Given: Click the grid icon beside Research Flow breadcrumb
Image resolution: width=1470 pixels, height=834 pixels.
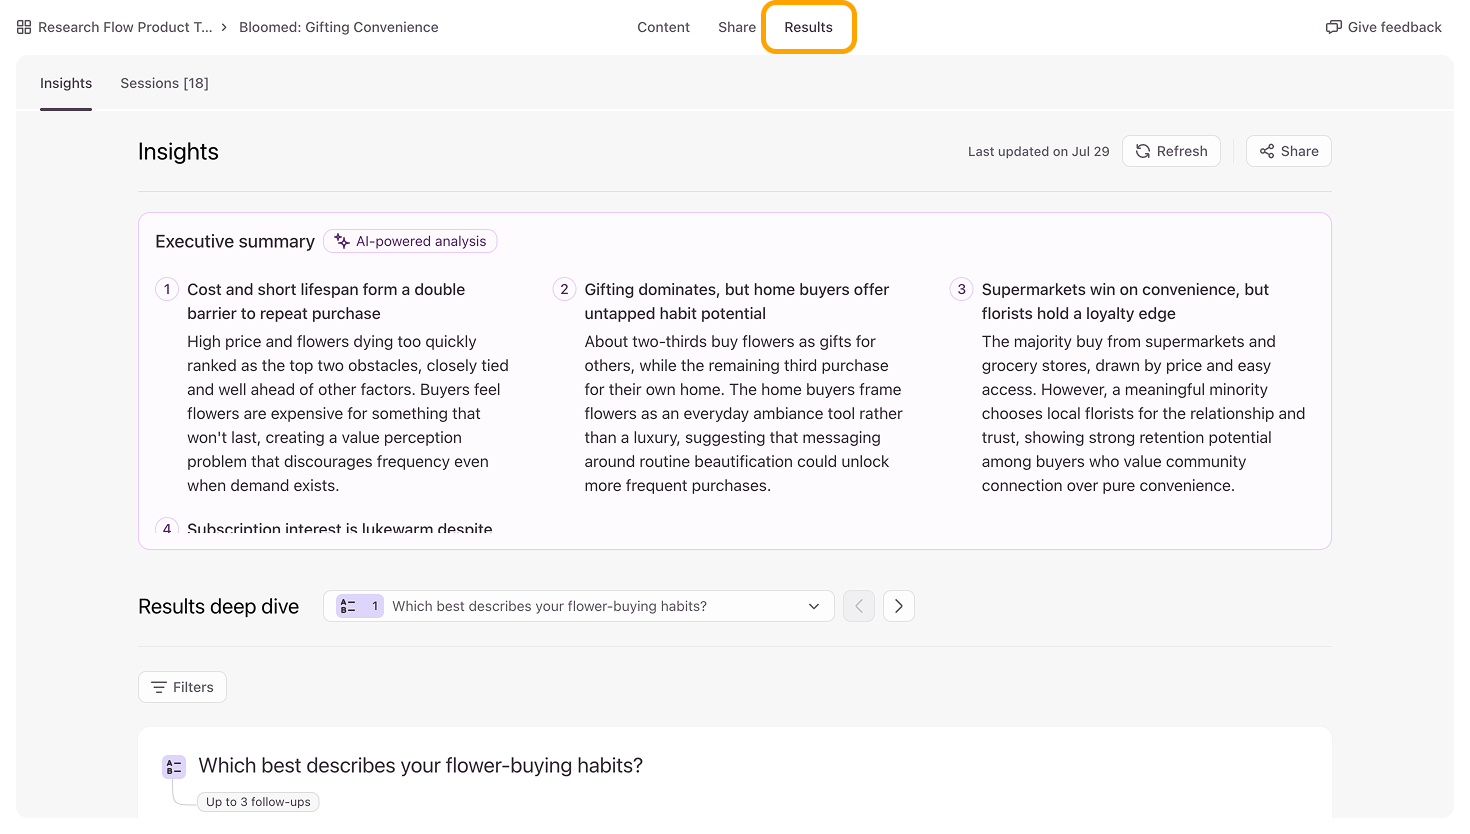Looking at the screenshot, I should (24, 27).
